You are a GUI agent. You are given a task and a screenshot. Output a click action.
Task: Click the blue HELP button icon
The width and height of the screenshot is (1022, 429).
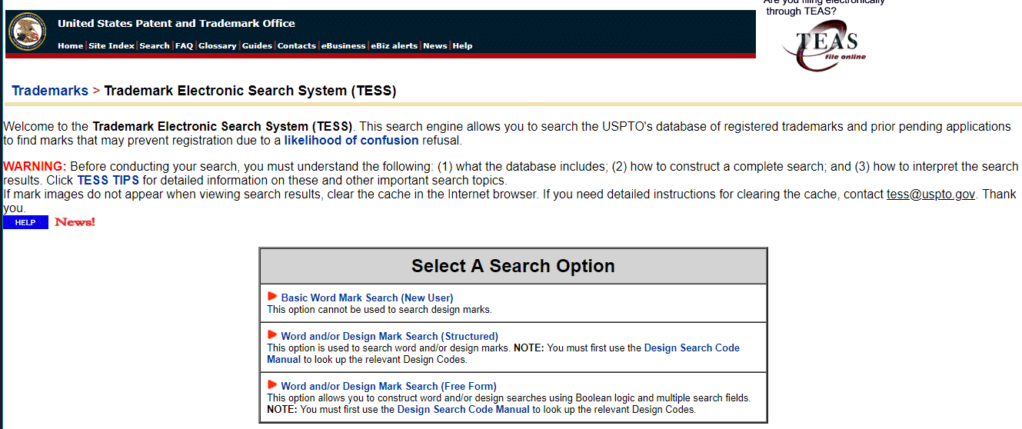[25, 222]
